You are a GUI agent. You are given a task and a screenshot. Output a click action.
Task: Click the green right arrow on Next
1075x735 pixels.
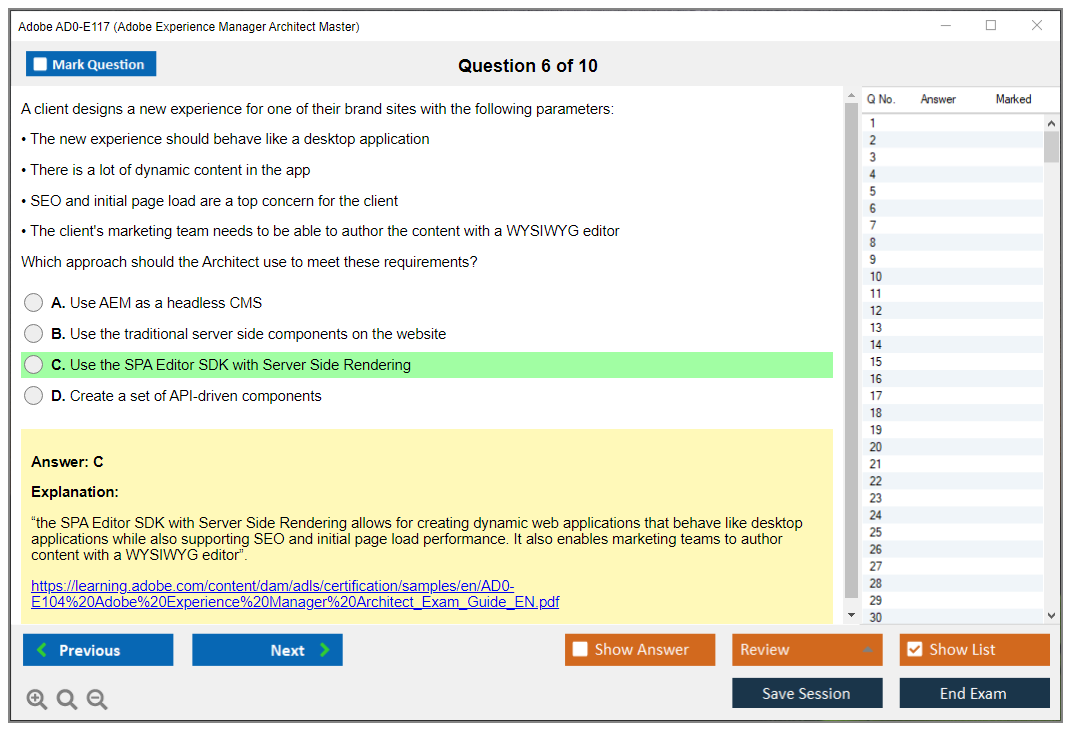pyautogui.click(x=324, y=650)
